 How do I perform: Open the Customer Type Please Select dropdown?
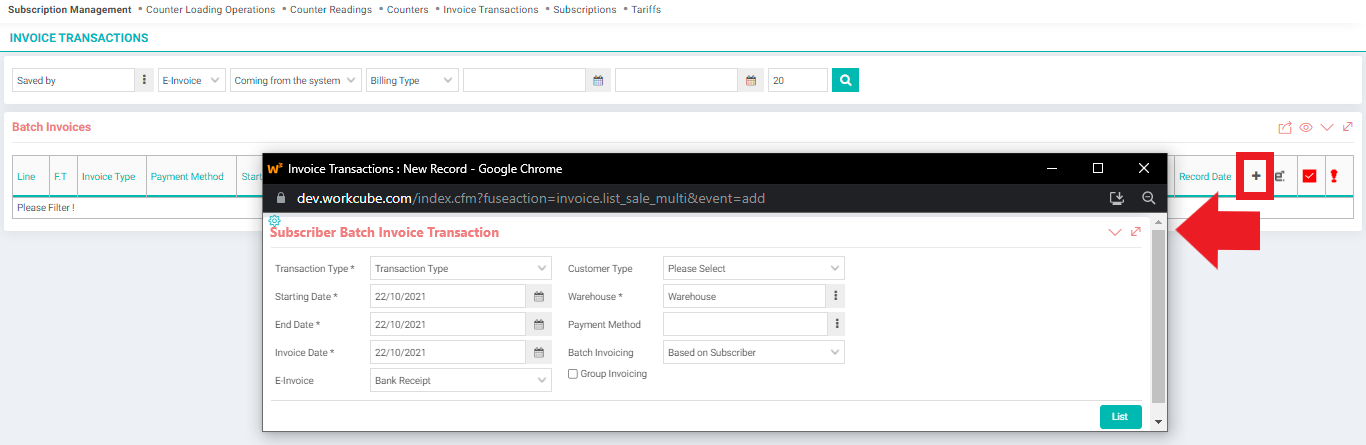(754, 268)
